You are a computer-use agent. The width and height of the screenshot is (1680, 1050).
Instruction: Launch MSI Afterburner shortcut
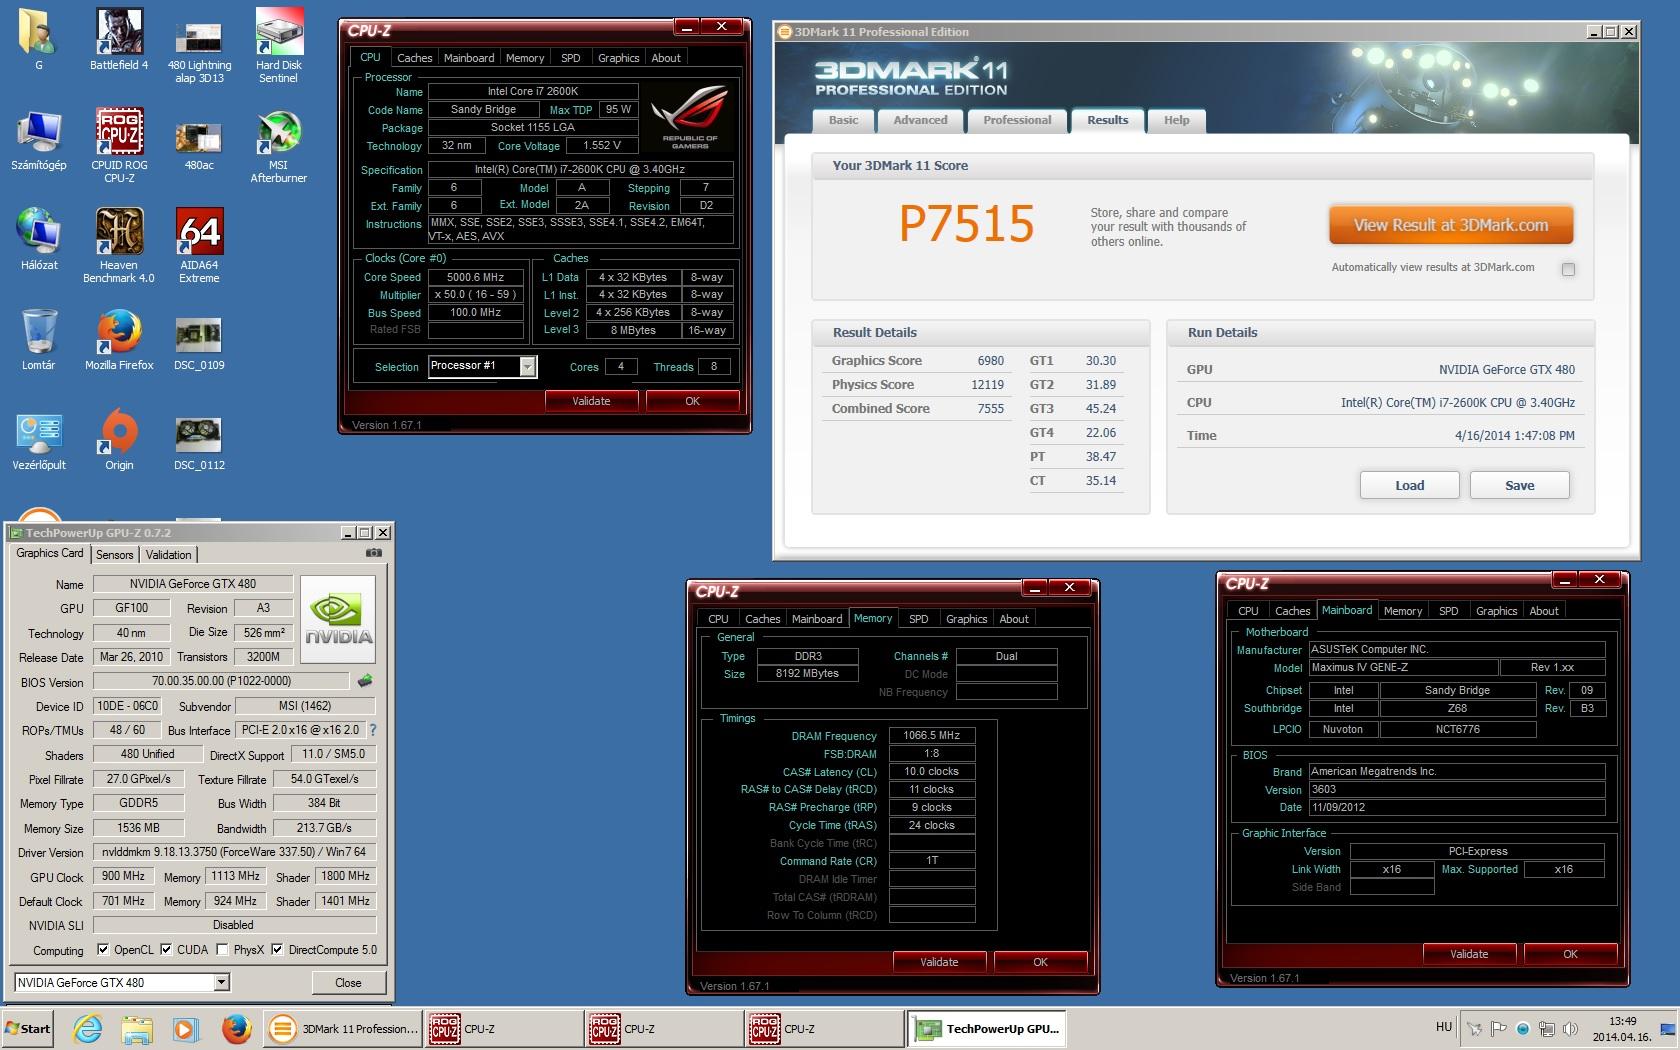[278, 146]
